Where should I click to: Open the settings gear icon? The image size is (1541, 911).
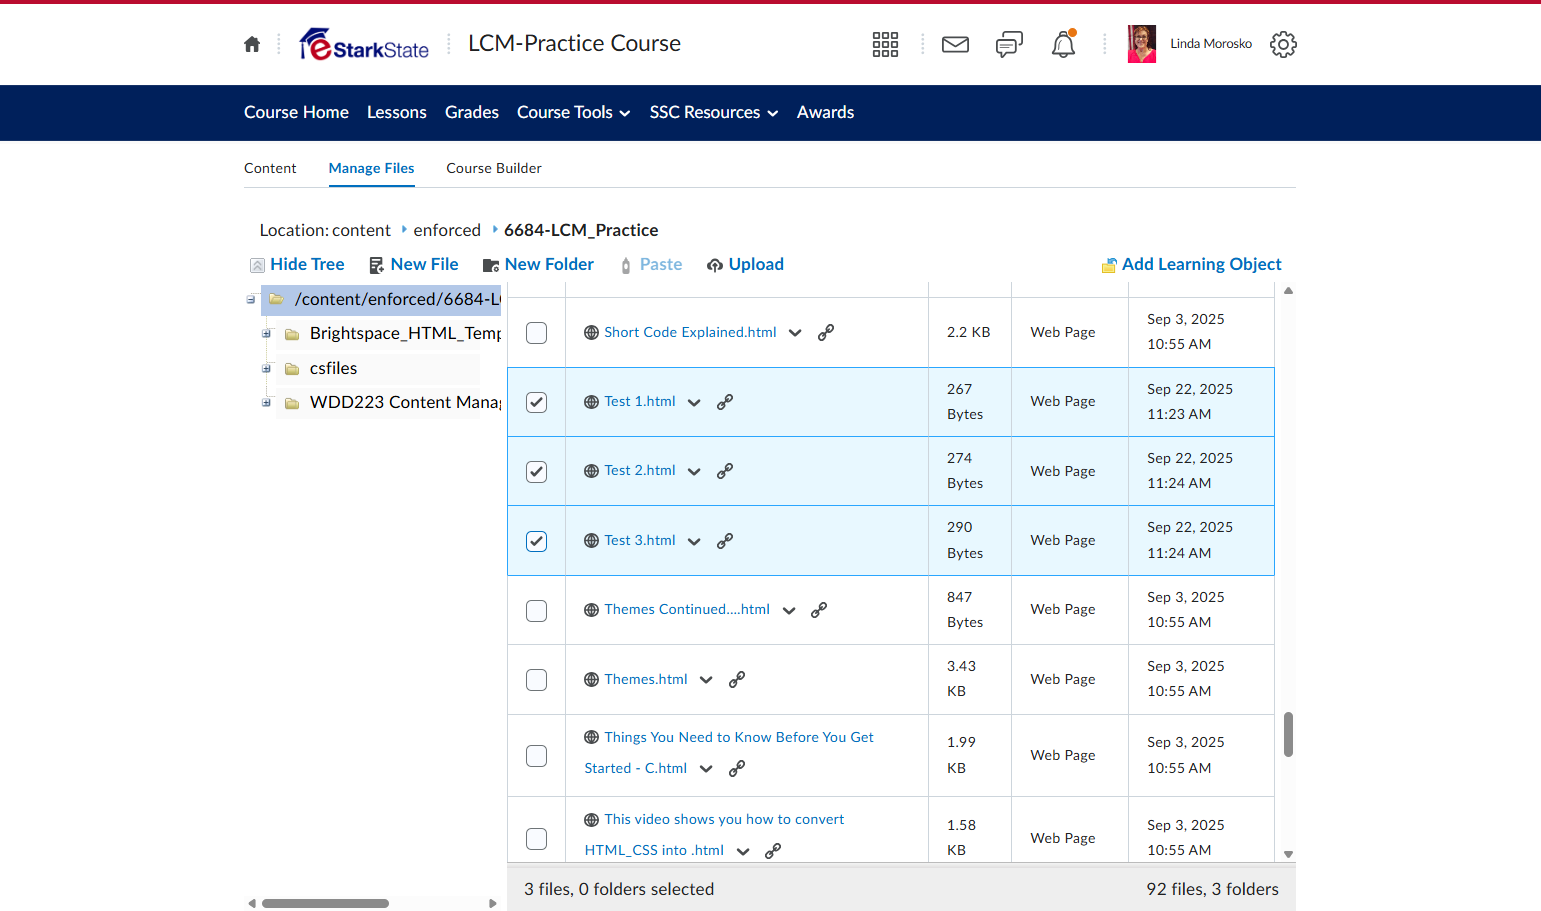coord(1283,44)
